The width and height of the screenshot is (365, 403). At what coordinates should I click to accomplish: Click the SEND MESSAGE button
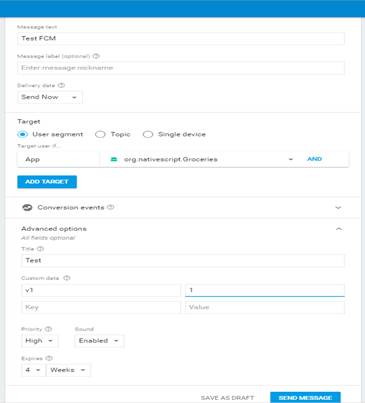click(305, 398)
